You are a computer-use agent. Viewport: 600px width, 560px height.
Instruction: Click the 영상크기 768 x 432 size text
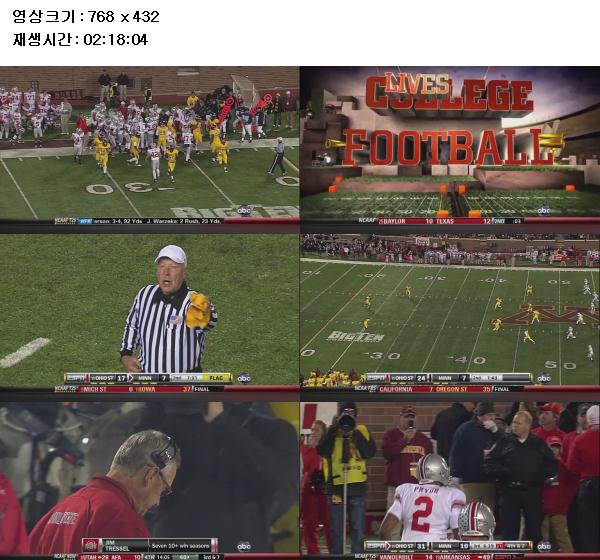tap(86, 16)
